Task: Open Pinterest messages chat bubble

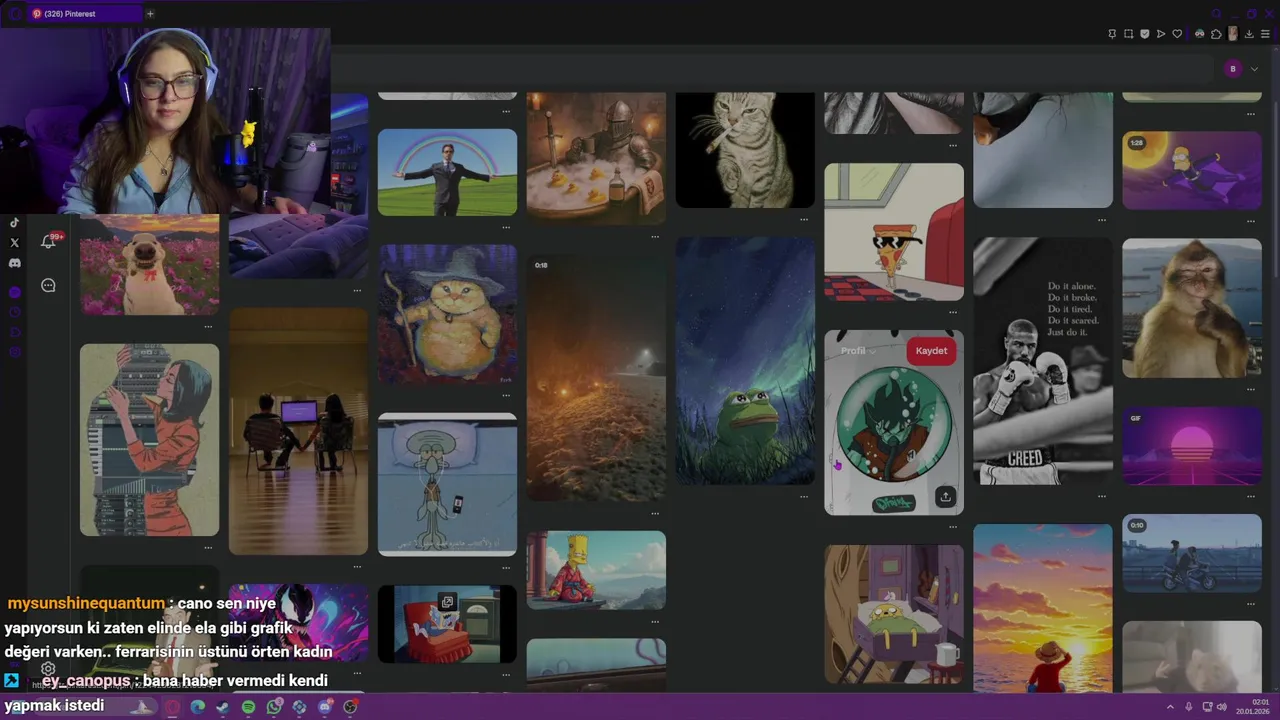Action: [48, 285]
